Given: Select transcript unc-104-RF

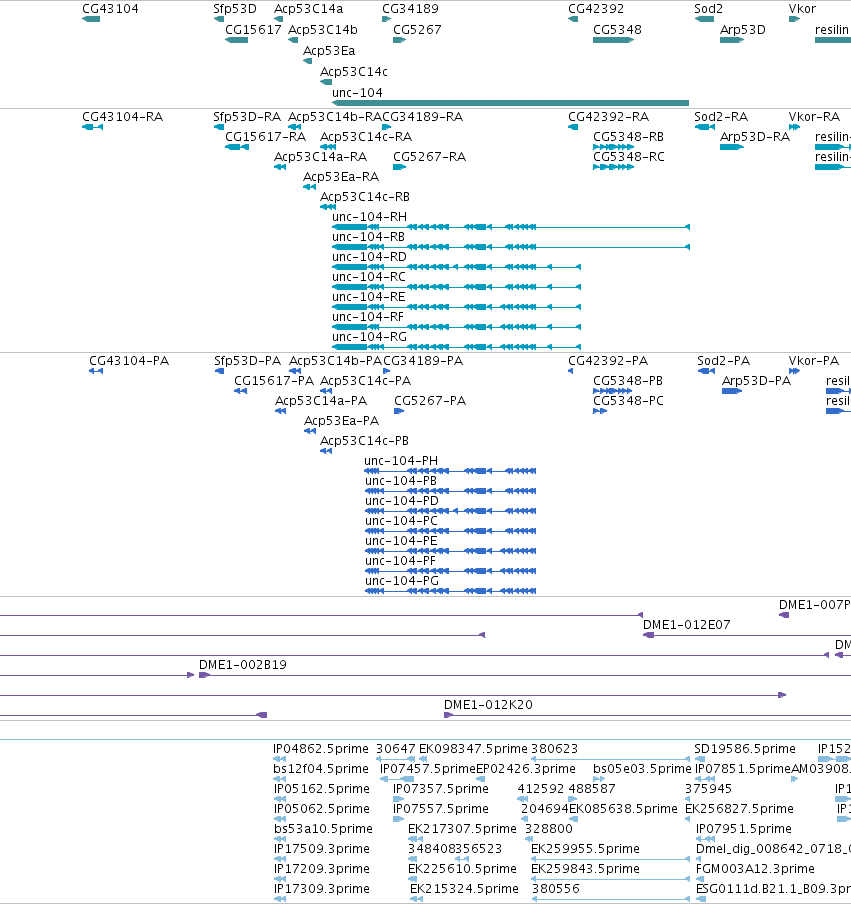Looking at the screenshot, I should coord(456,327).
